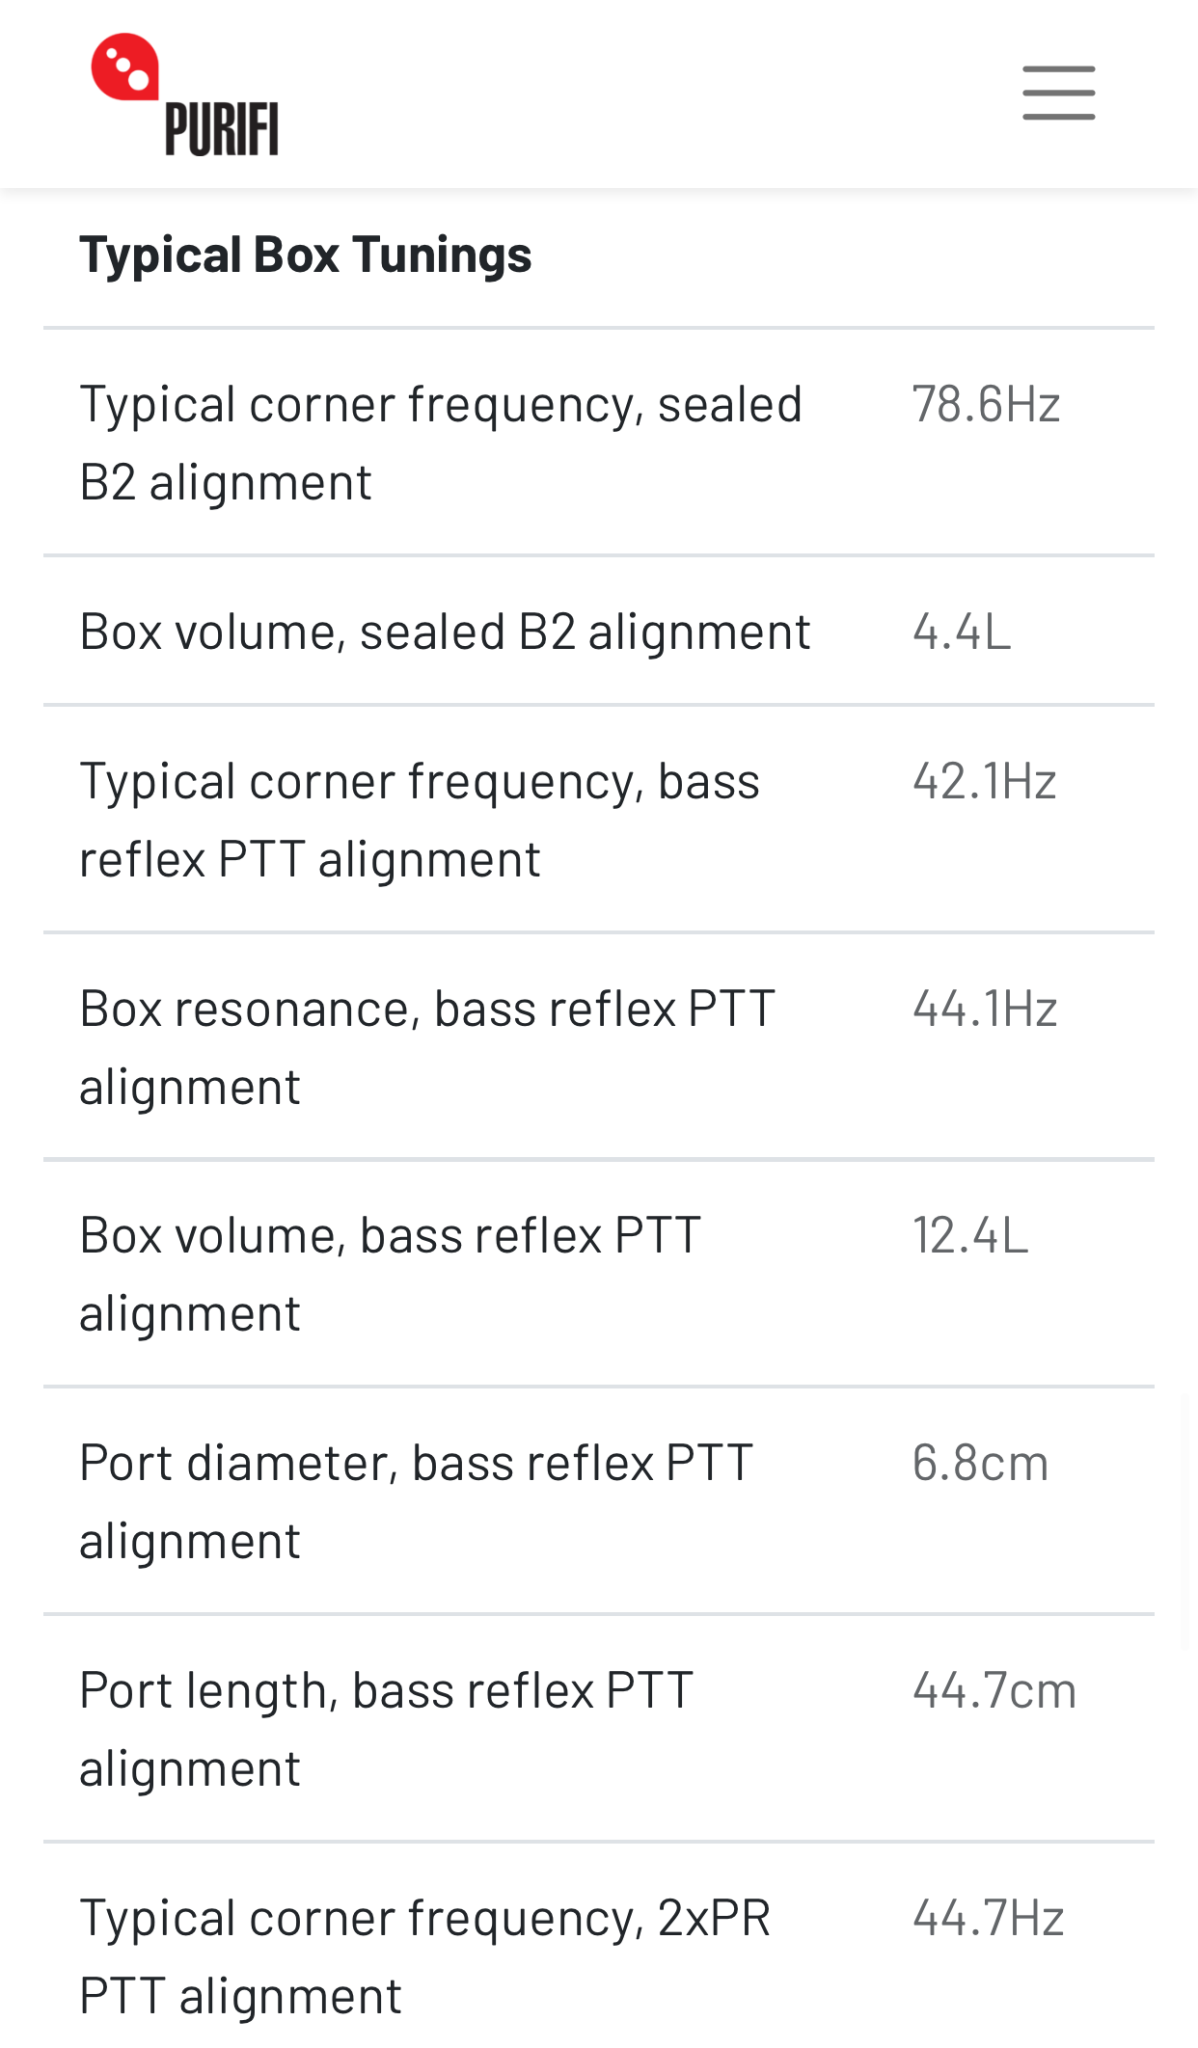Select the 6.8cm value
This screenshot has height=2048, width=1198.
point(980,1463)
